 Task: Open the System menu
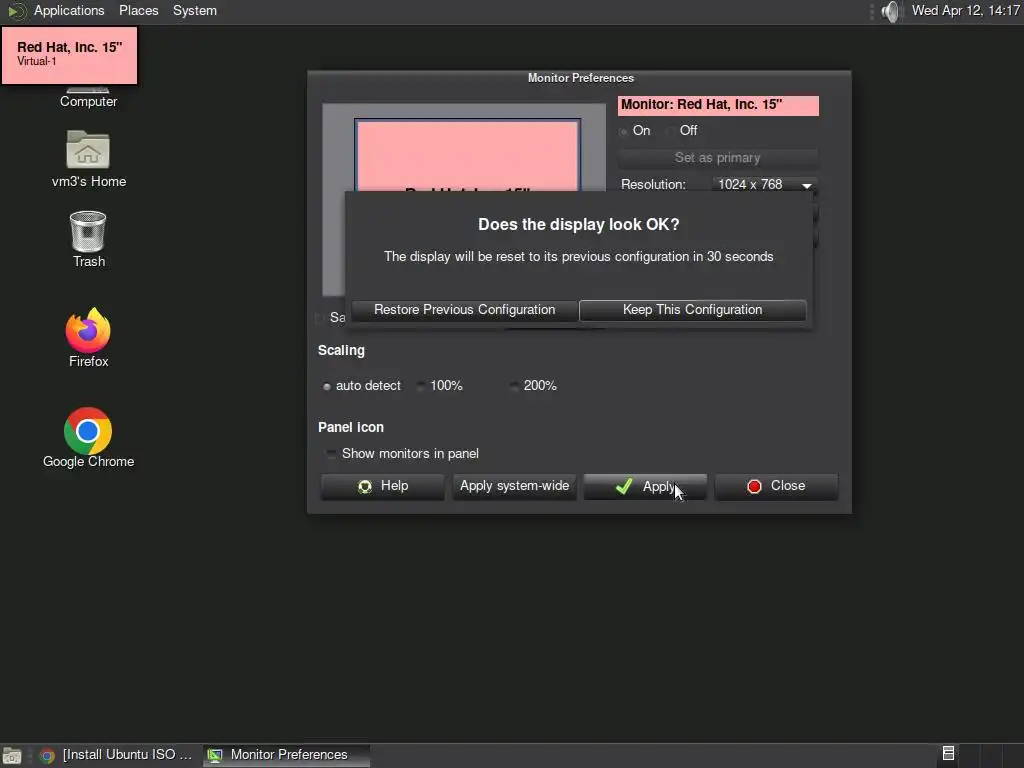(195, 10)
